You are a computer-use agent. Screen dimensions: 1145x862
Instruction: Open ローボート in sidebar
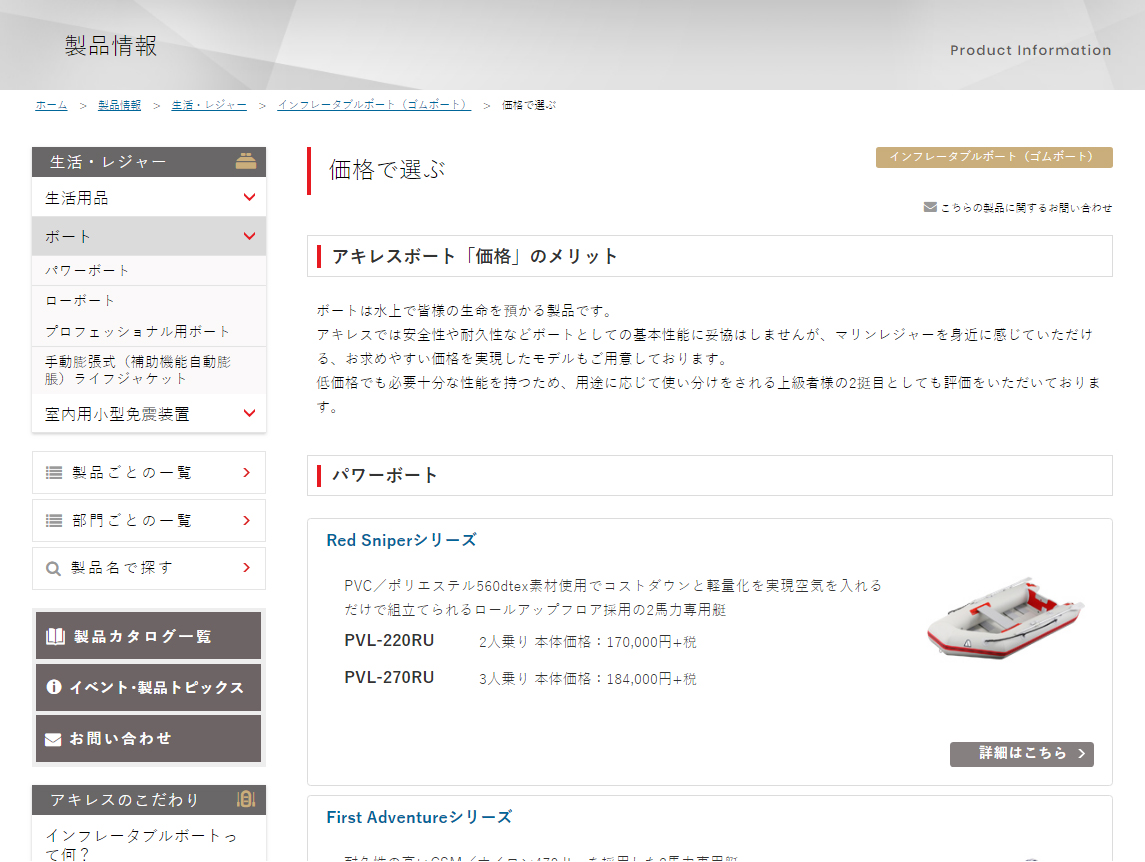pos(149,300)
